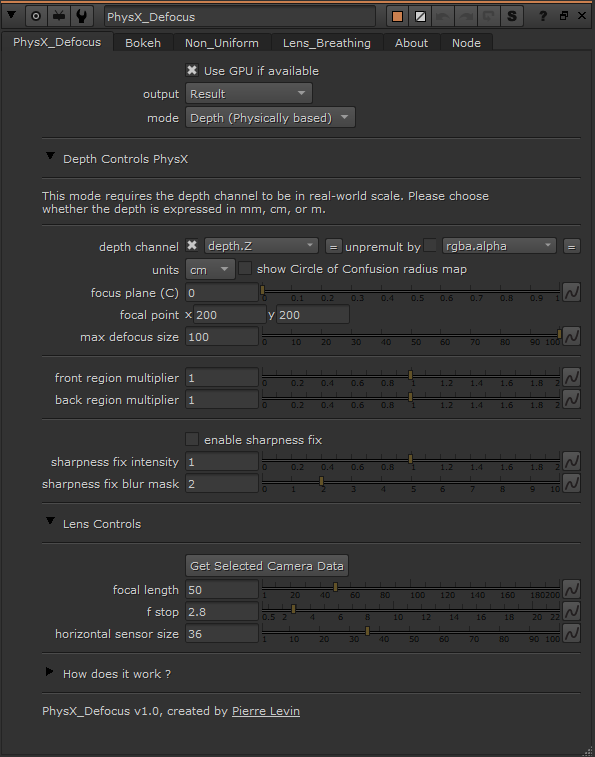The width and height of the screenshot is (595, 757).
Task: Click the center node graph target icon
Action: click(36, 16)
